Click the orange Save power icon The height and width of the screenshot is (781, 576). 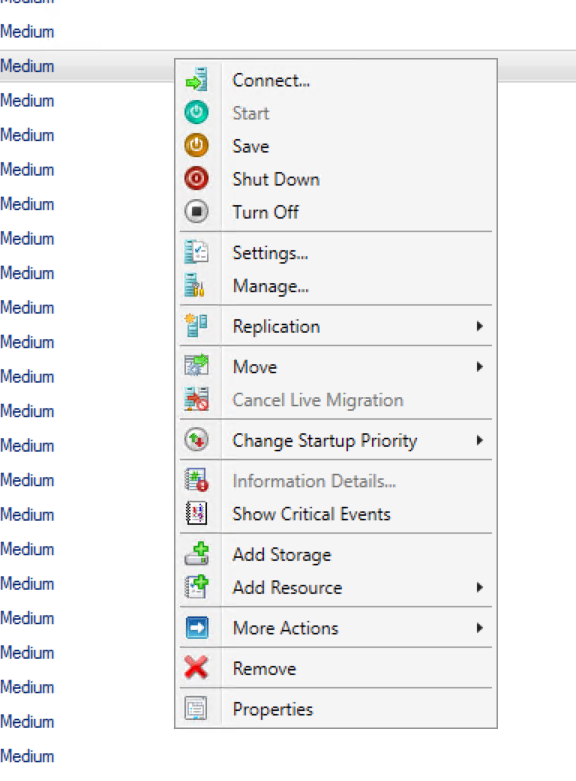196,145
